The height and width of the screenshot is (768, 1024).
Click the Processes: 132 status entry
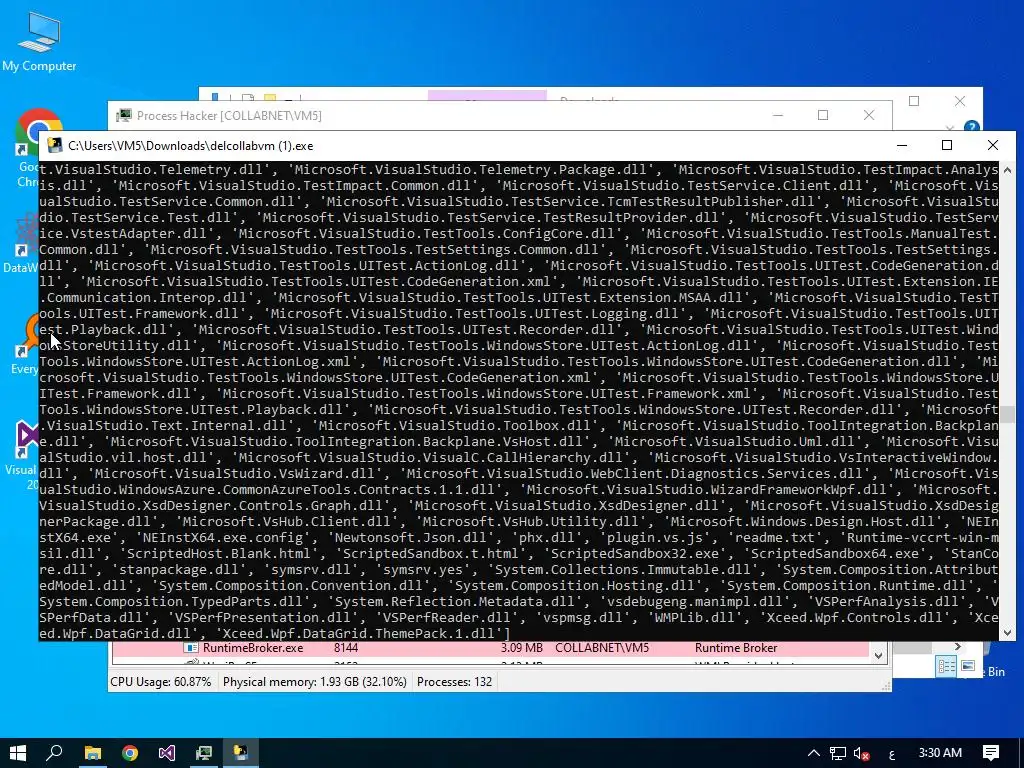(455, 682)
